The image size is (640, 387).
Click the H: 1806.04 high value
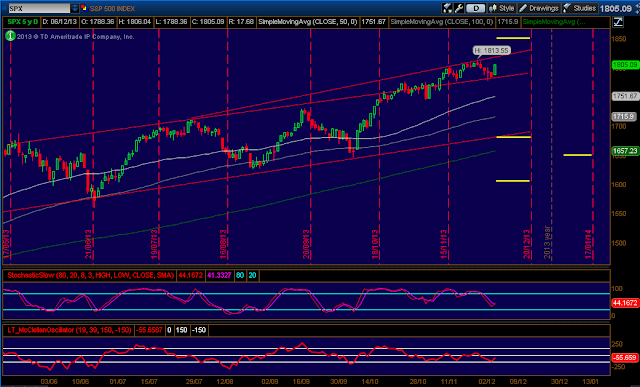(135, 22)
